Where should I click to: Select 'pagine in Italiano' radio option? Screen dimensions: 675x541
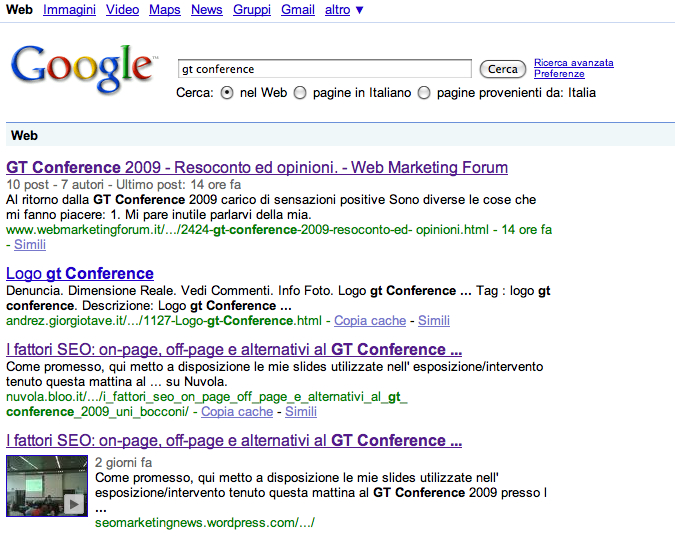coord(300,93)
